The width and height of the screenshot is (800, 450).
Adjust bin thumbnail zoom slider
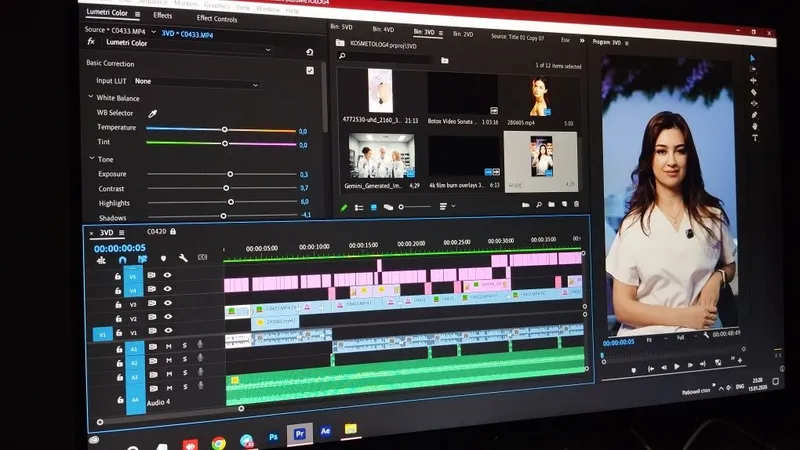(x=401, y=207)
